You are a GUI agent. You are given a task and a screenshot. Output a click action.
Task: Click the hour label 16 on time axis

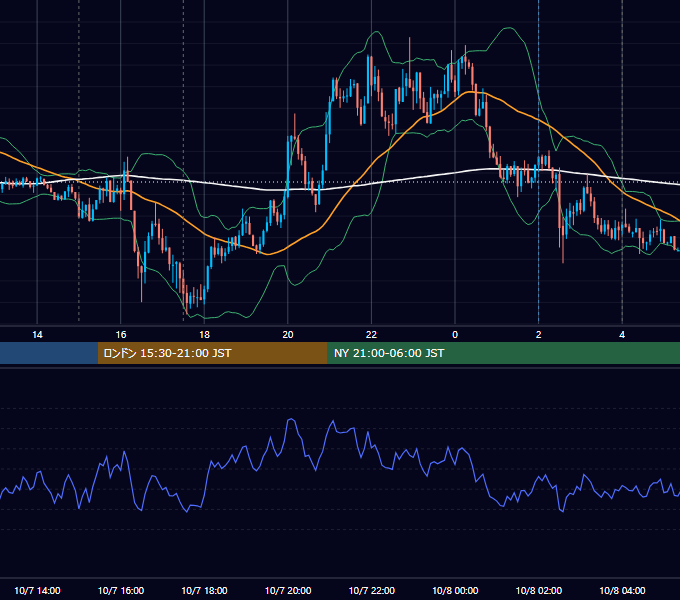click(121, 335)
